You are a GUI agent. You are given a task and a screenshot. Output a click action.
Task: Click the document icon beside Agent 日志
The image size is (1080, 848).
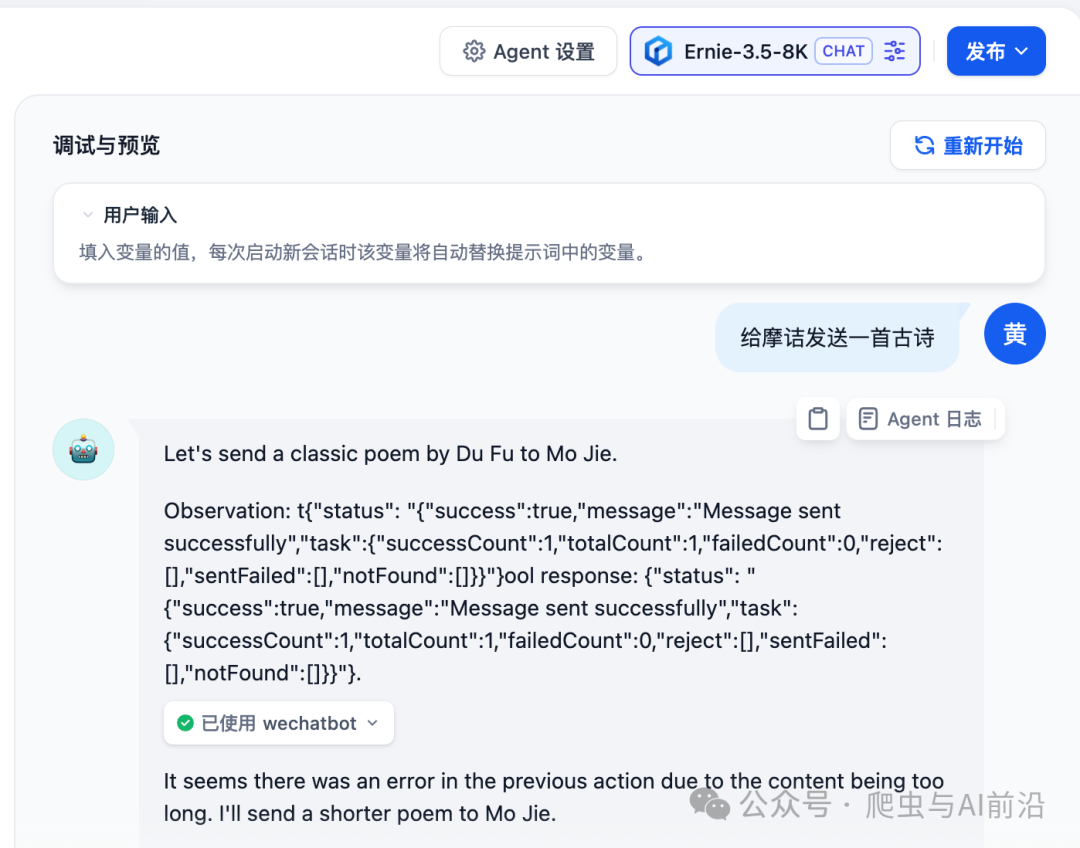point(868,419)
